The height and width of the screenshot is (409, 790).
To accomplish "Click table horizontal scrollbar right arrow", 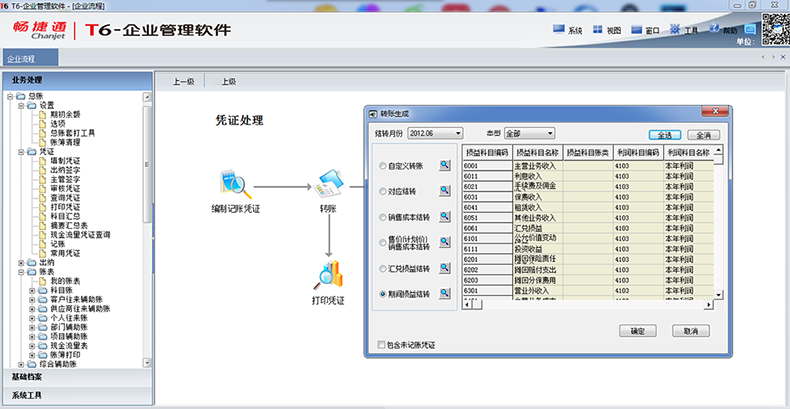I will tap(709, 305).
